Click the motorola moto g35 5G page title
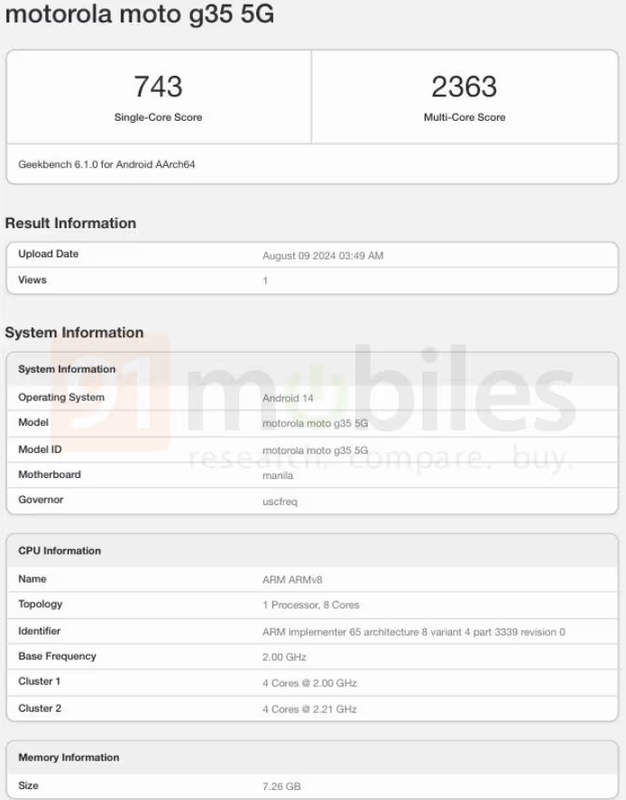 pyautogui.click(x=139, y=16)
